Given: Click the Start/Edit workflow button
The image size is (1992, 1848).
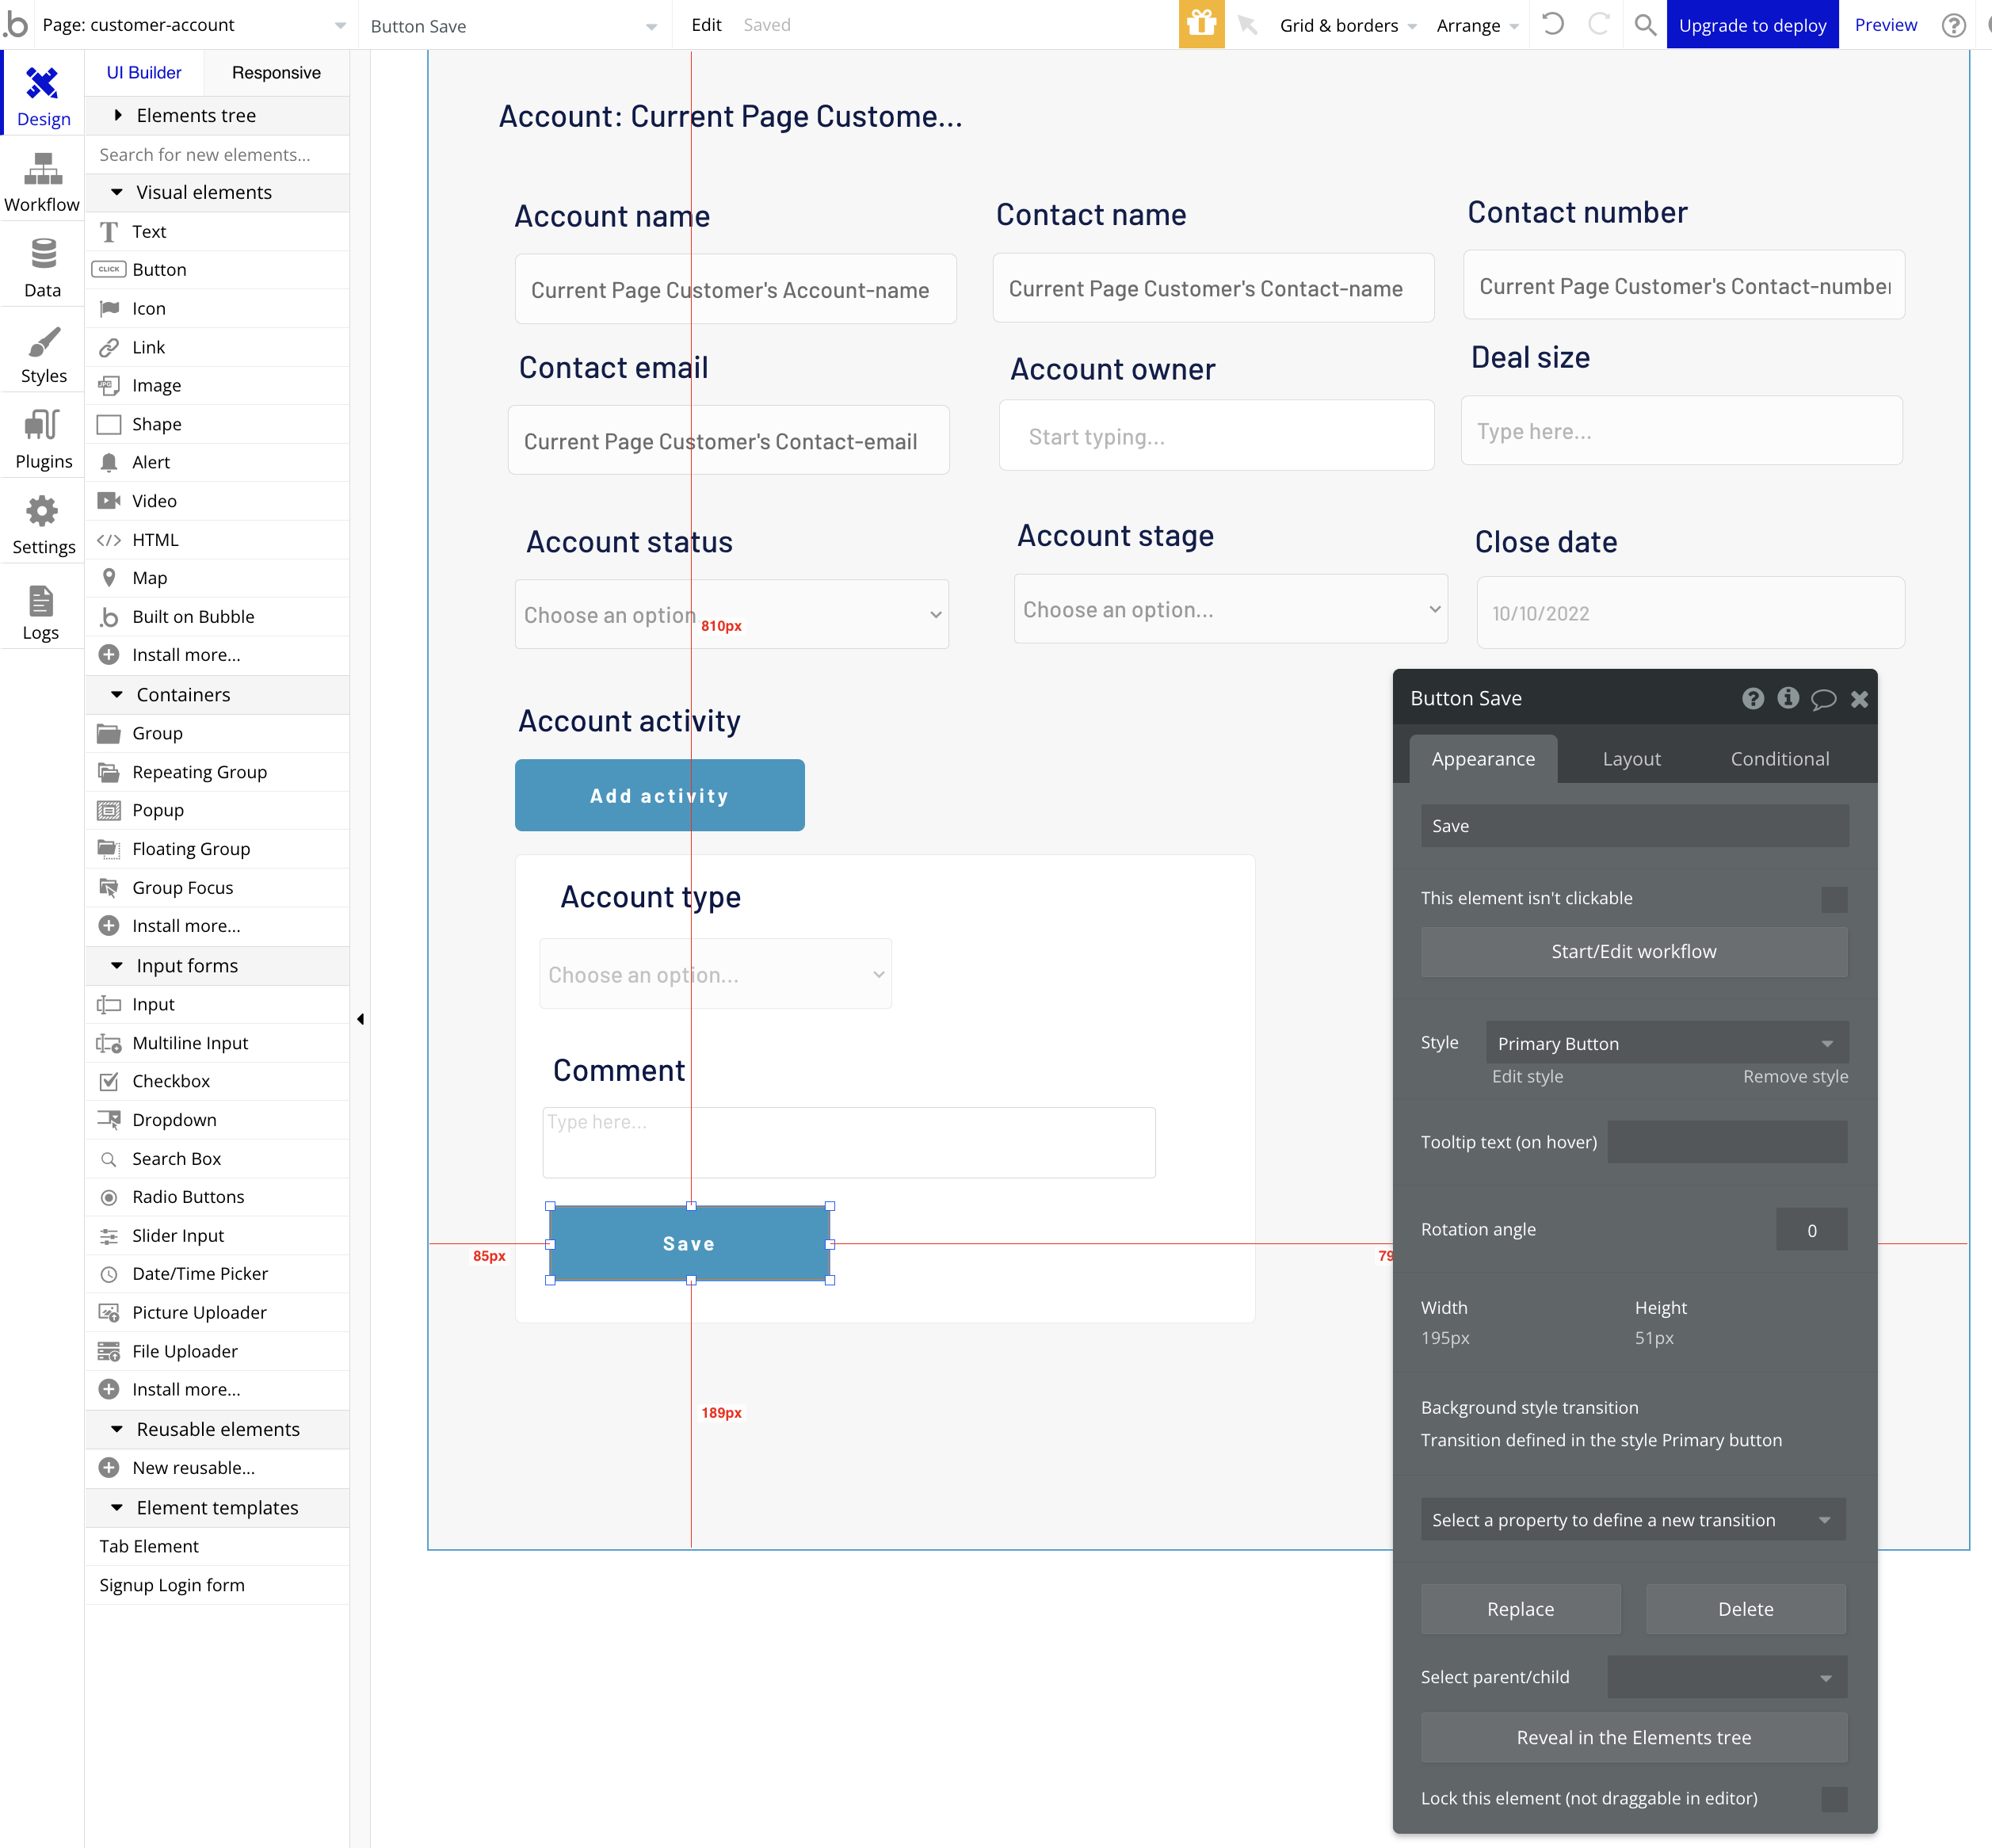Looking at the screenshot, I should (x=1633, y=952).
